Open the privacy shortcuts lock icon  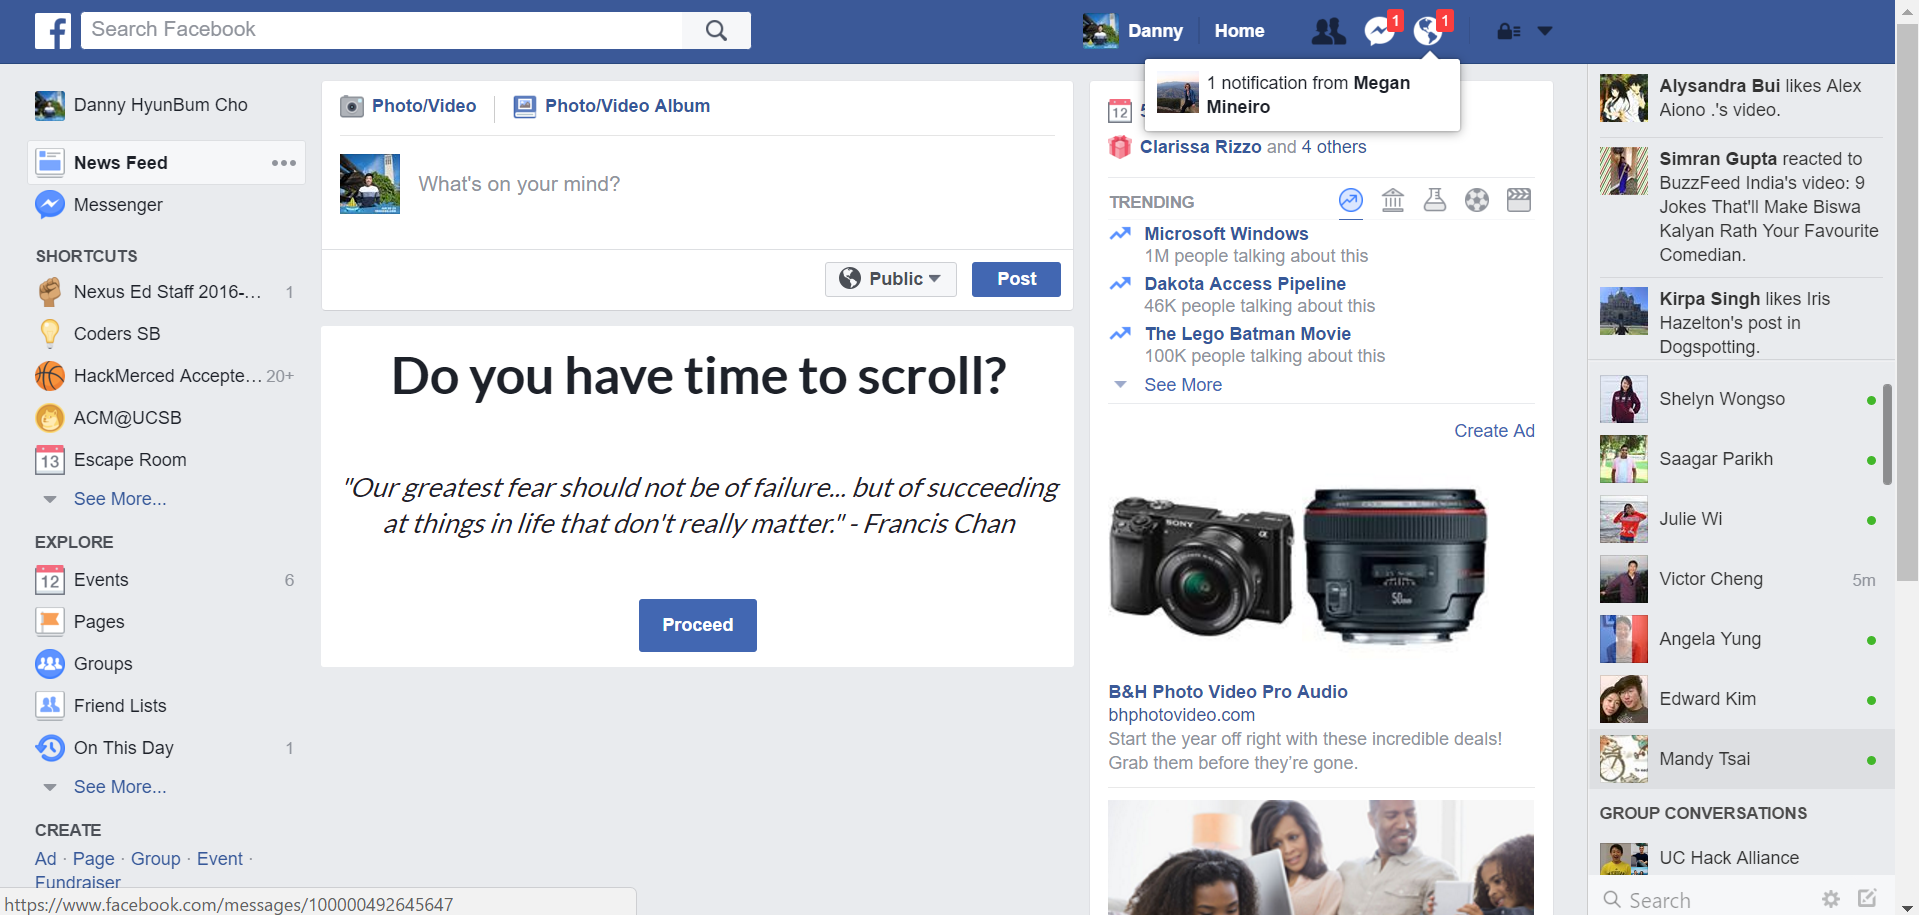pyautogui.click(x=1508, y=31)
